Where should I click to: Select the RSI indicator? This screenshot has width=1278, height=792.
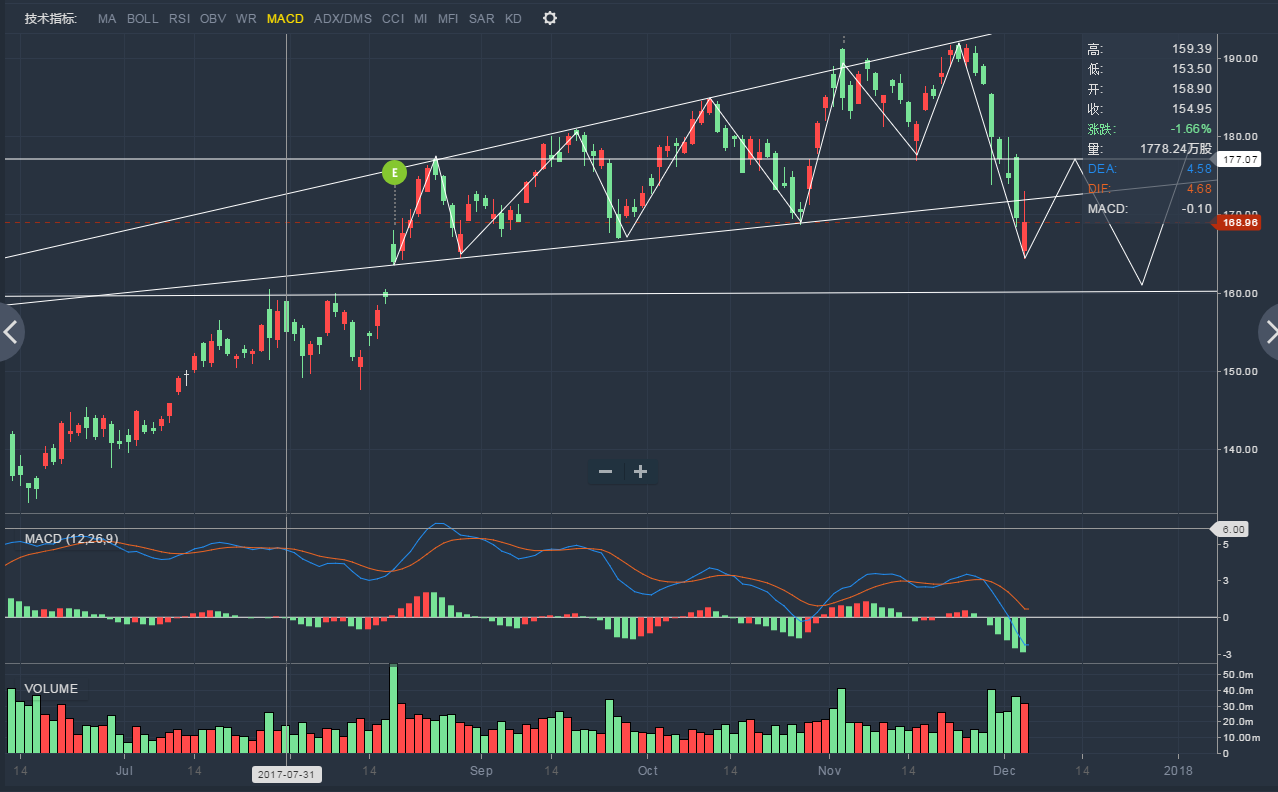(x=179, y=19)
